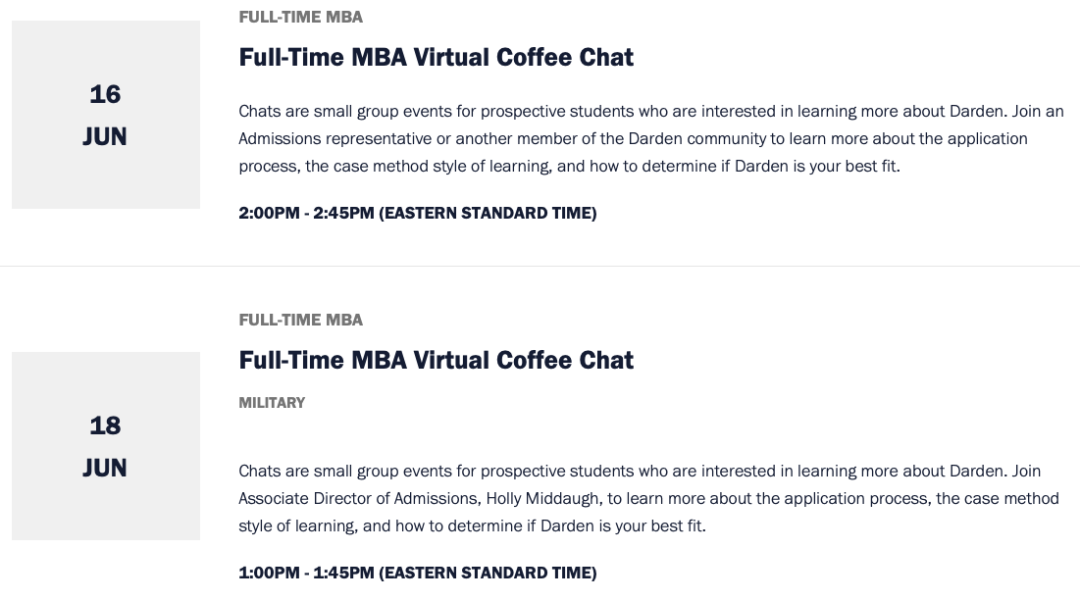Click JUN text under the number 18
Viewport: 1080px width, 600px height.
[x=105, y=468]
